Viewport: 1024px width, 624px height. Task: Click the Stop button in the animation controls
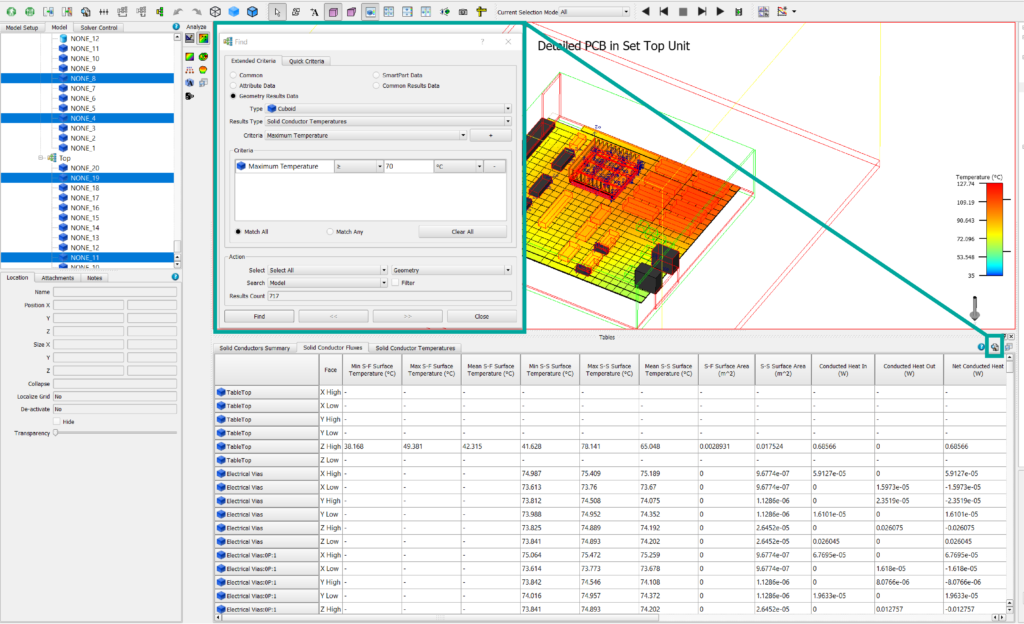[683, 10]
